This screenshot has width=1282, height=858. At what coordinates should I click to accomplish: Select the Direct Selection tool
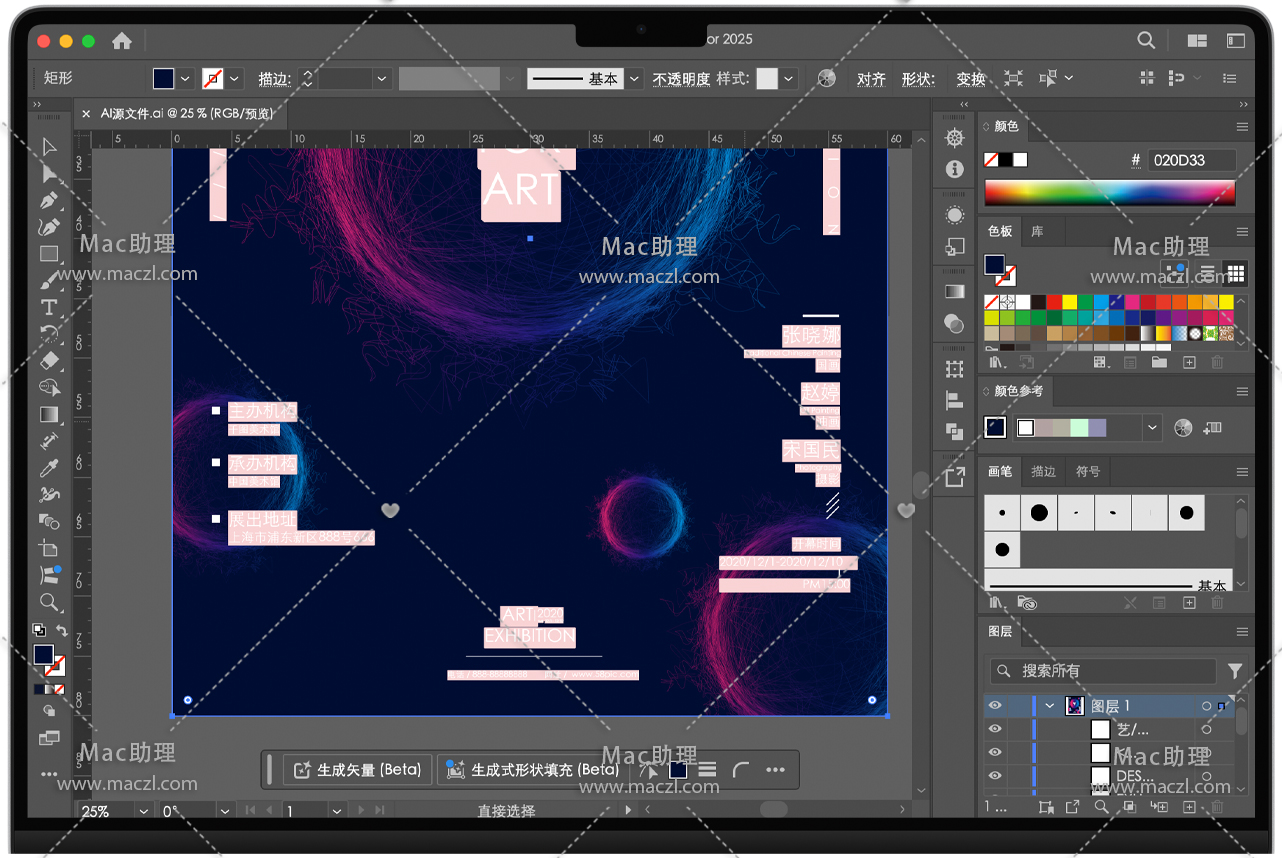click(49, 174)
